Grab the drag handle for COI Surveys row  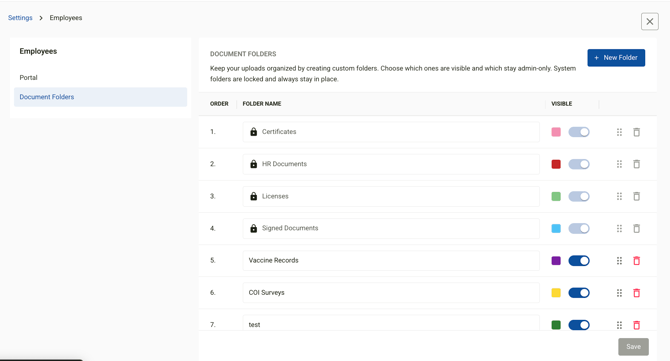point(619,293)
